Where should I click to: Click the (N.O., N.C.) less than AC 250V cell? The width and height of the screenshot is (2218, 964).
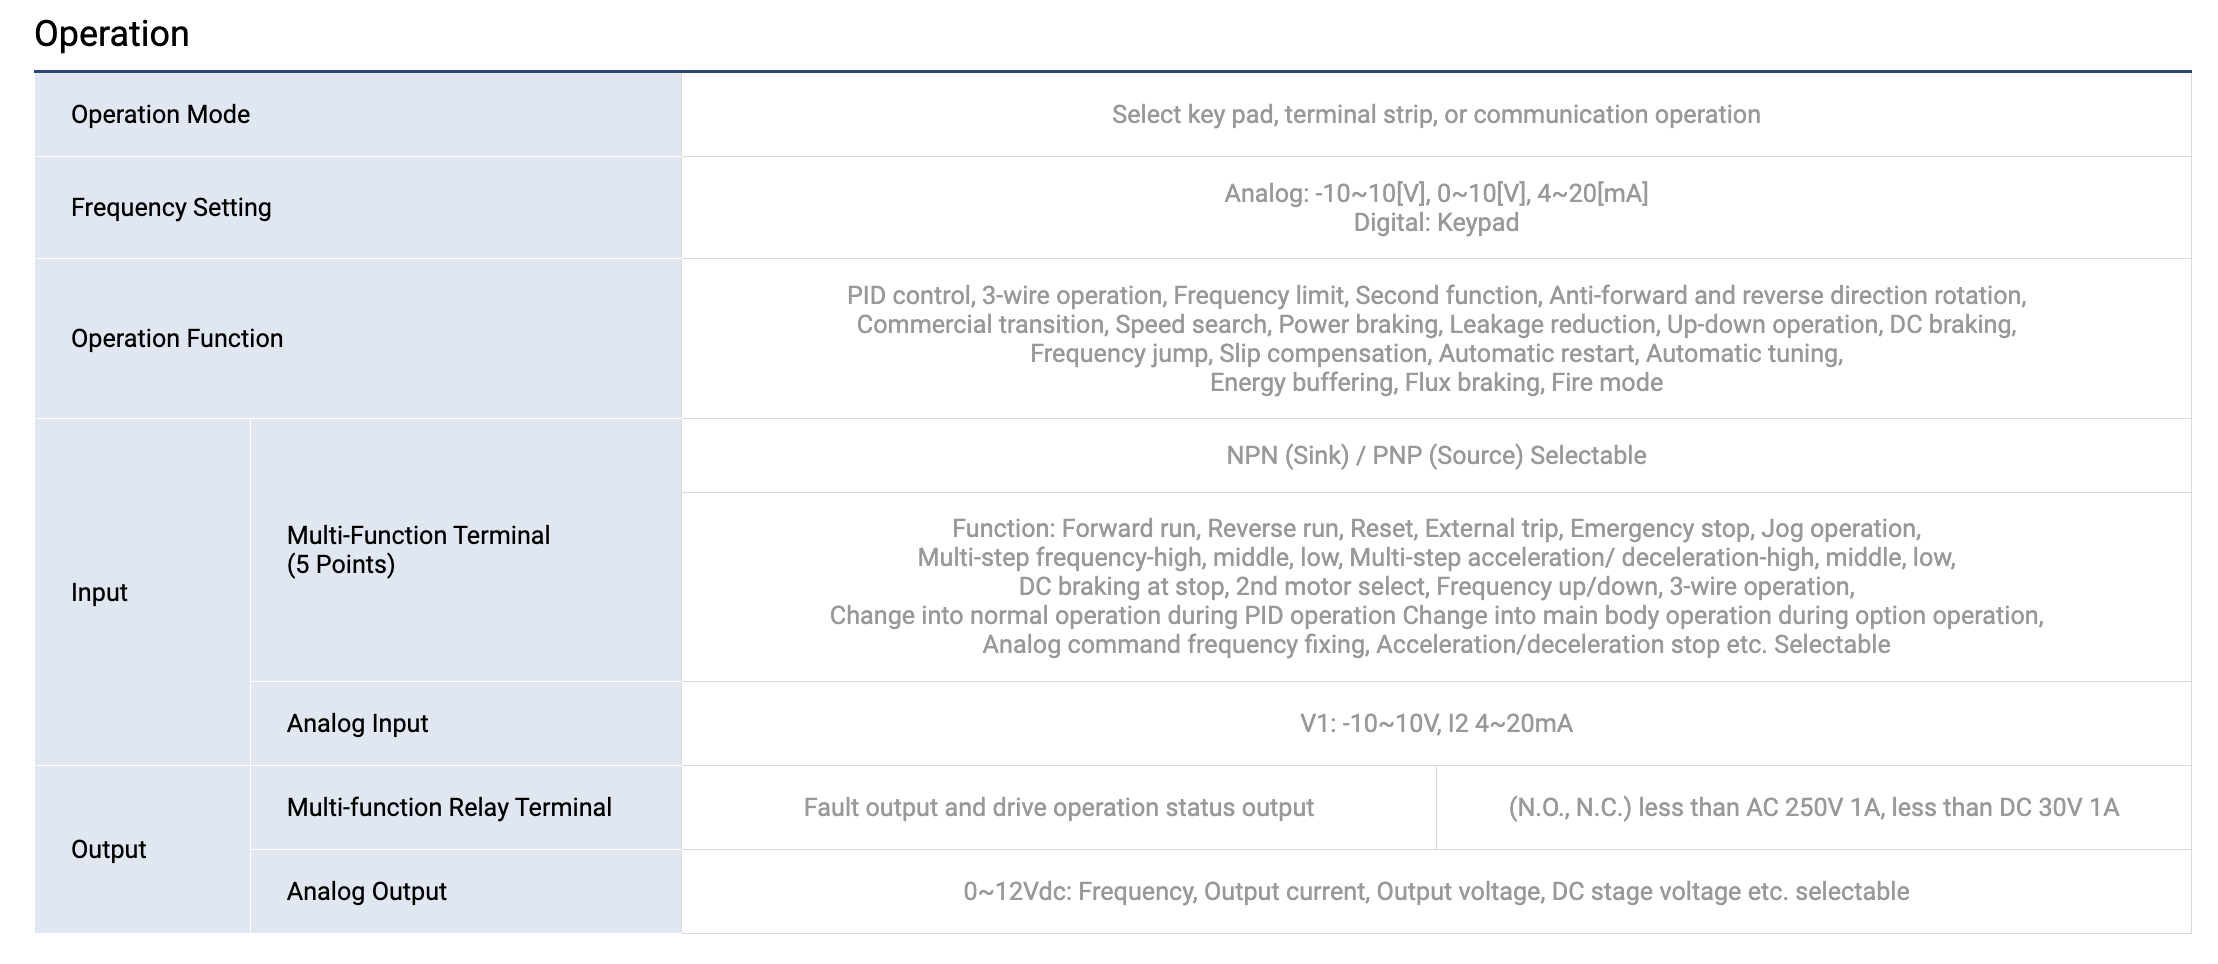1813,807
